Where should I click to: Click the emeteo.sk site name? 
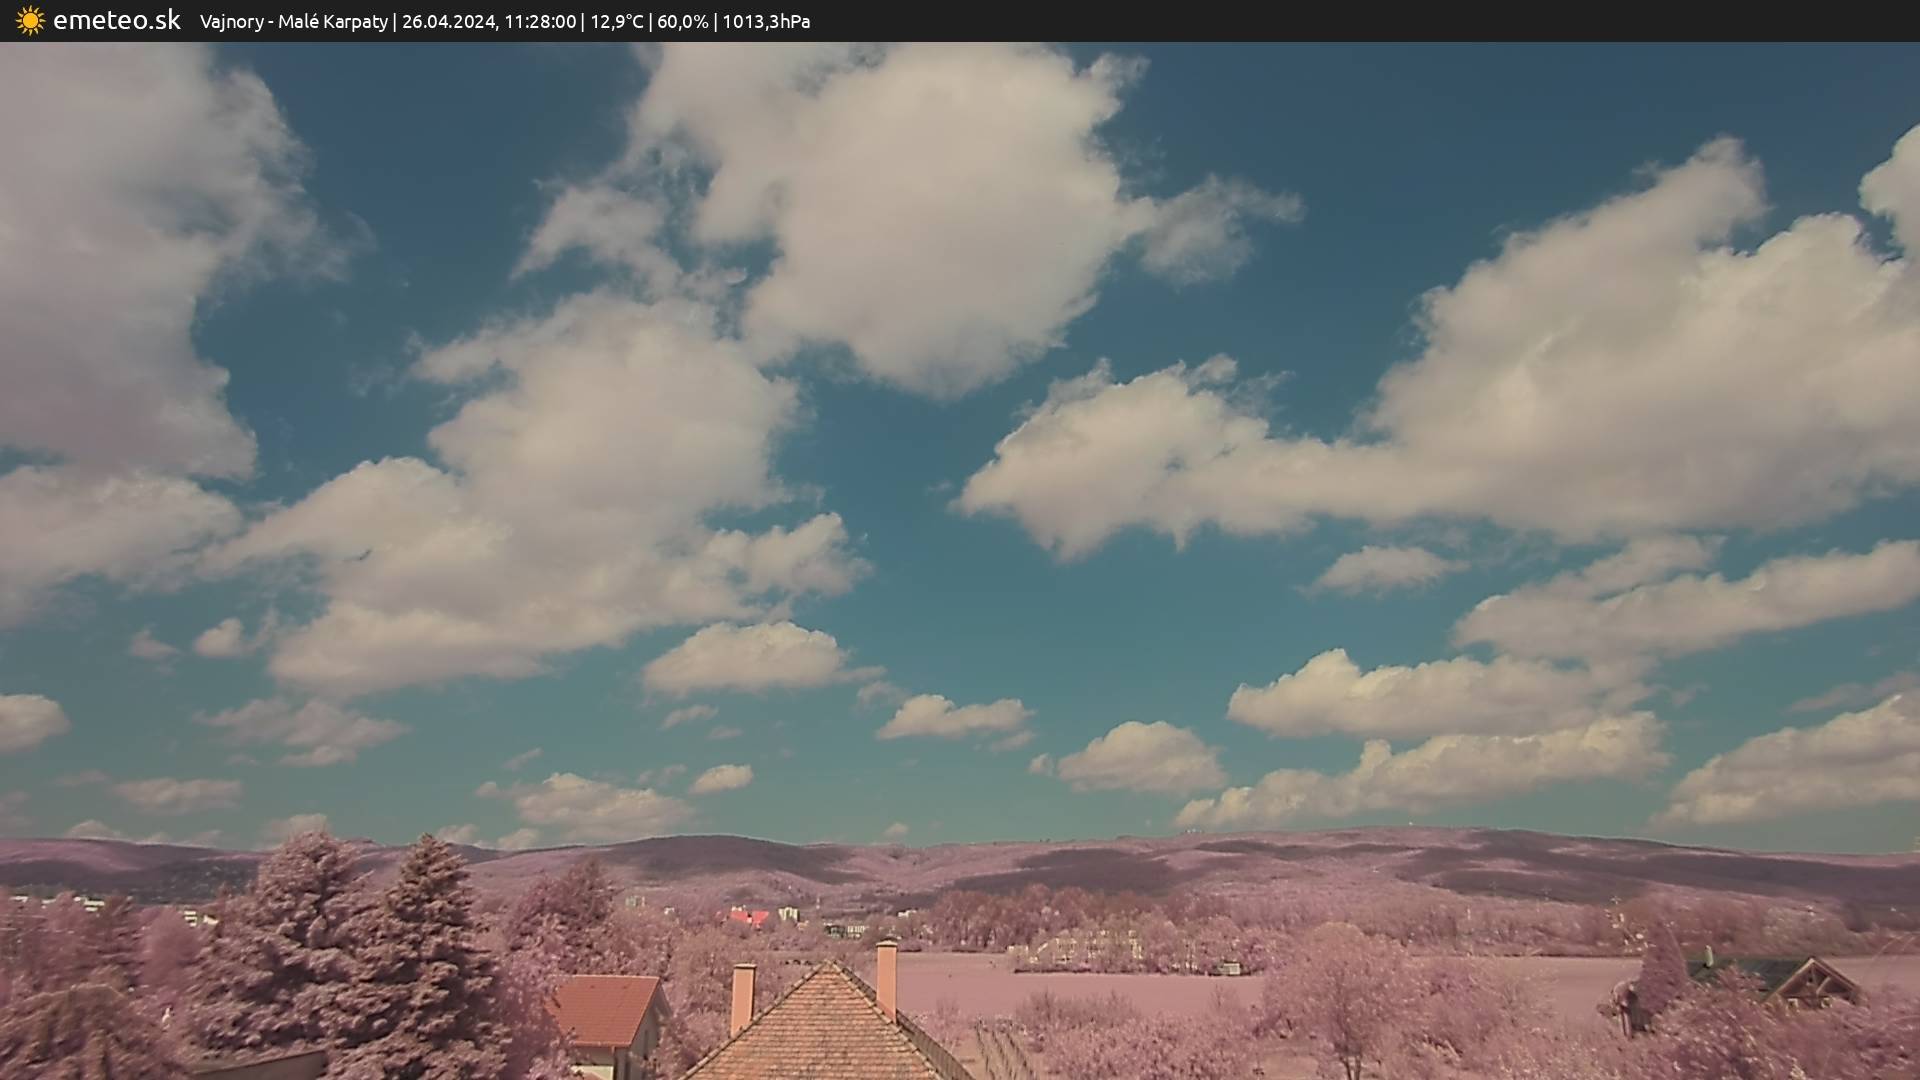coord(117,21)
